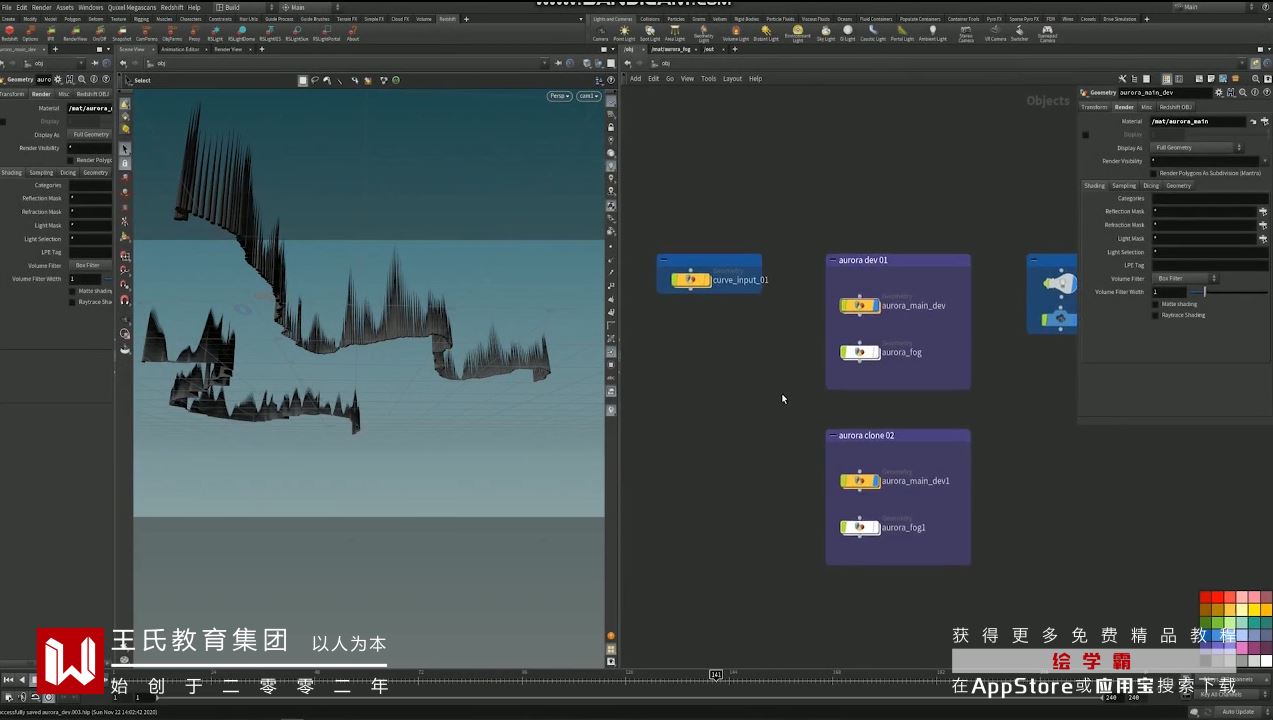Open network editor Layout menu
Viewport: 1273px width, 720px height.
pos(732,78)
